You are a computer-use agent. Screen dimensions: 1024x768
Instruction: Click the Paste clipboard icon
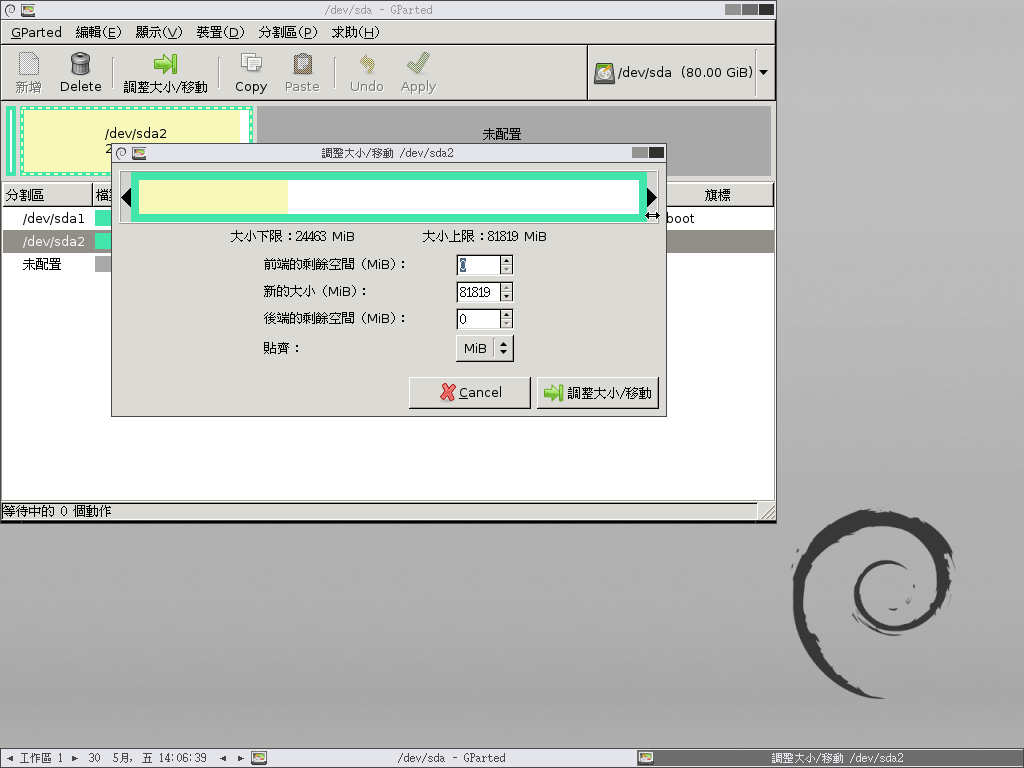click(x=302, y=64)
